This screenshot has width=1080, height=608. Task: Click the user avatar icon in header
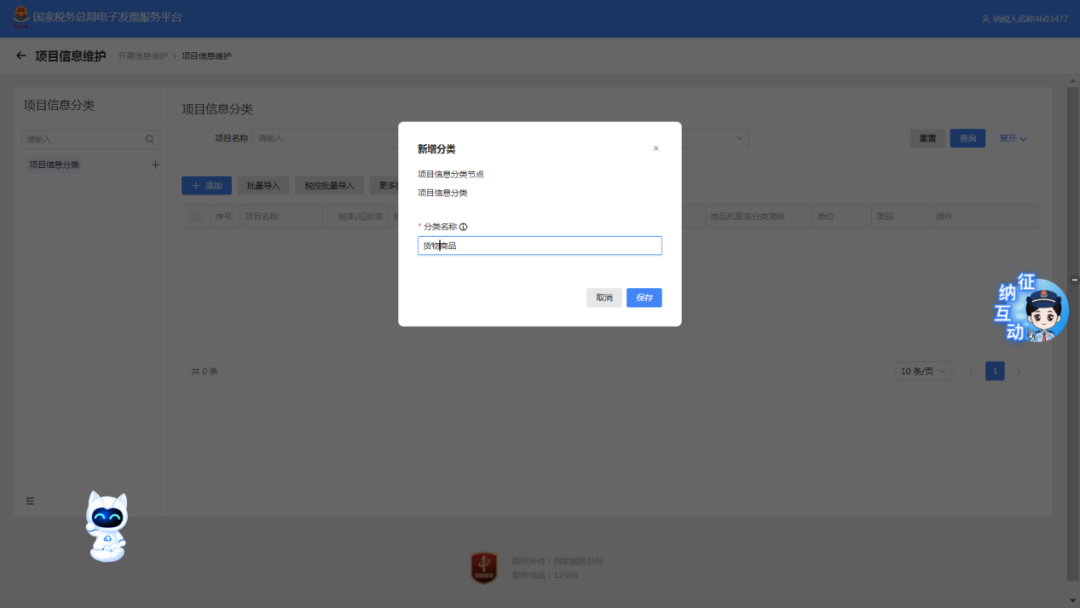(x=986, y=19)
